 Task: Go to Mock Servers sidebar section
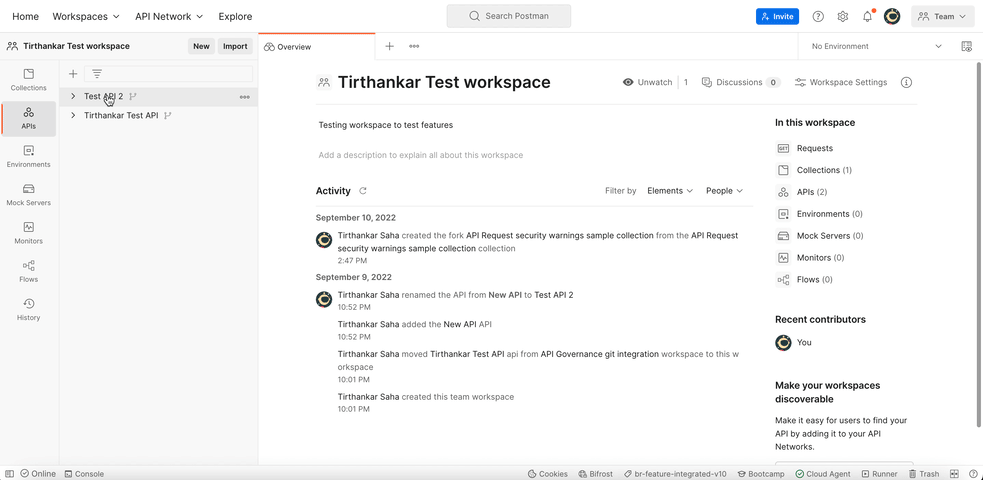(29, 195)
